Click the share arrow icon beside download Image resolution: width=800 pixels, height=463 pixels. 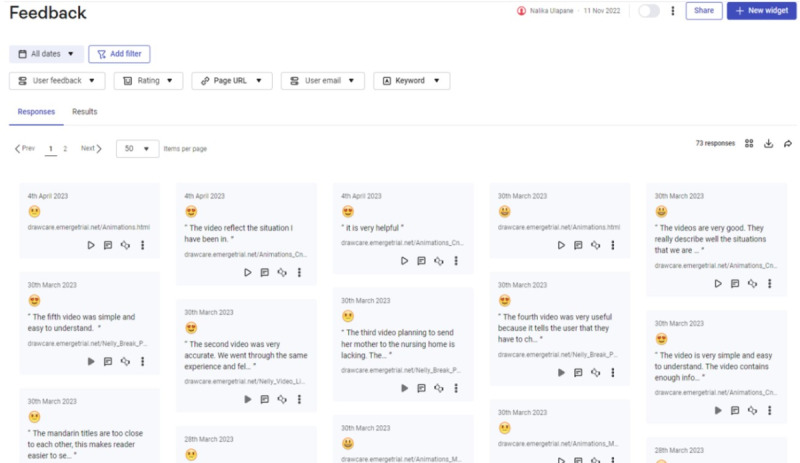[788, 143]
